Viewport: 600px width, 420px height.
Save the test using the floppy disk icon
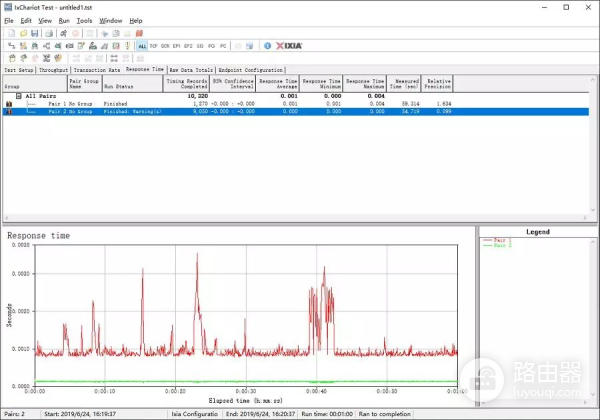click(33, 33)
